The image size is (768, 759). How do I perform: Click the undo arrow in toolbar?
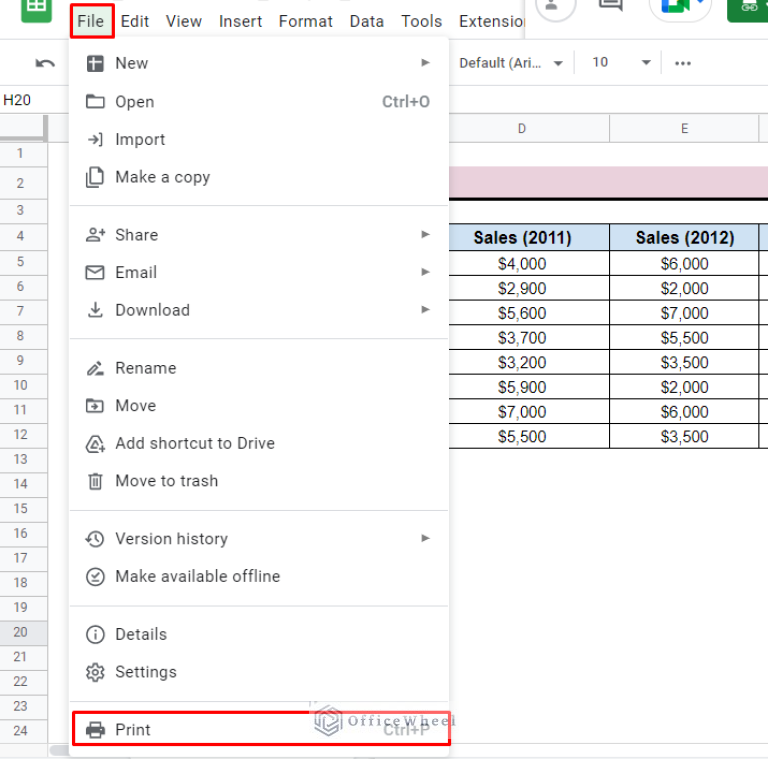click(45, 63)
